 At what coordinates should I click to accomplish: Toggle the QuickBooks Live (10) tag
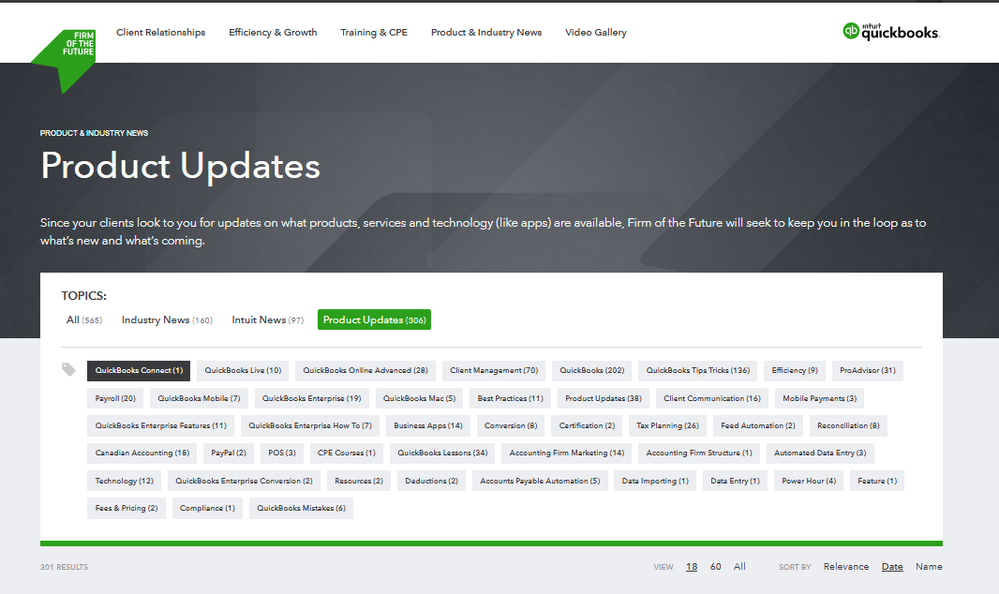point(243,370)
